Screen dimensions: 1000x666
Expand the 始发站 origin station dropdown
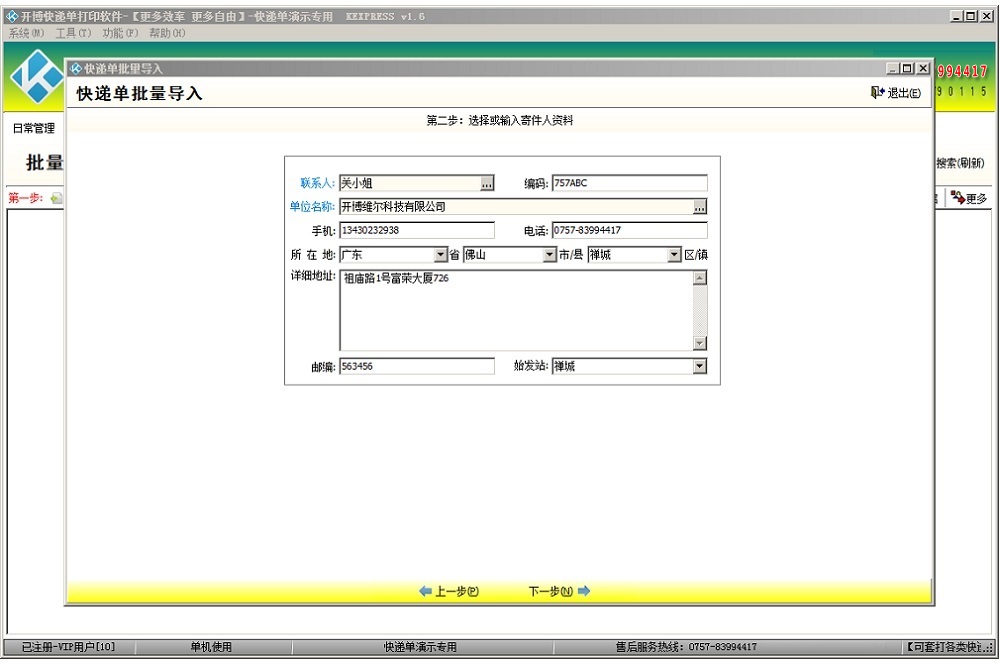pos(700,366)
